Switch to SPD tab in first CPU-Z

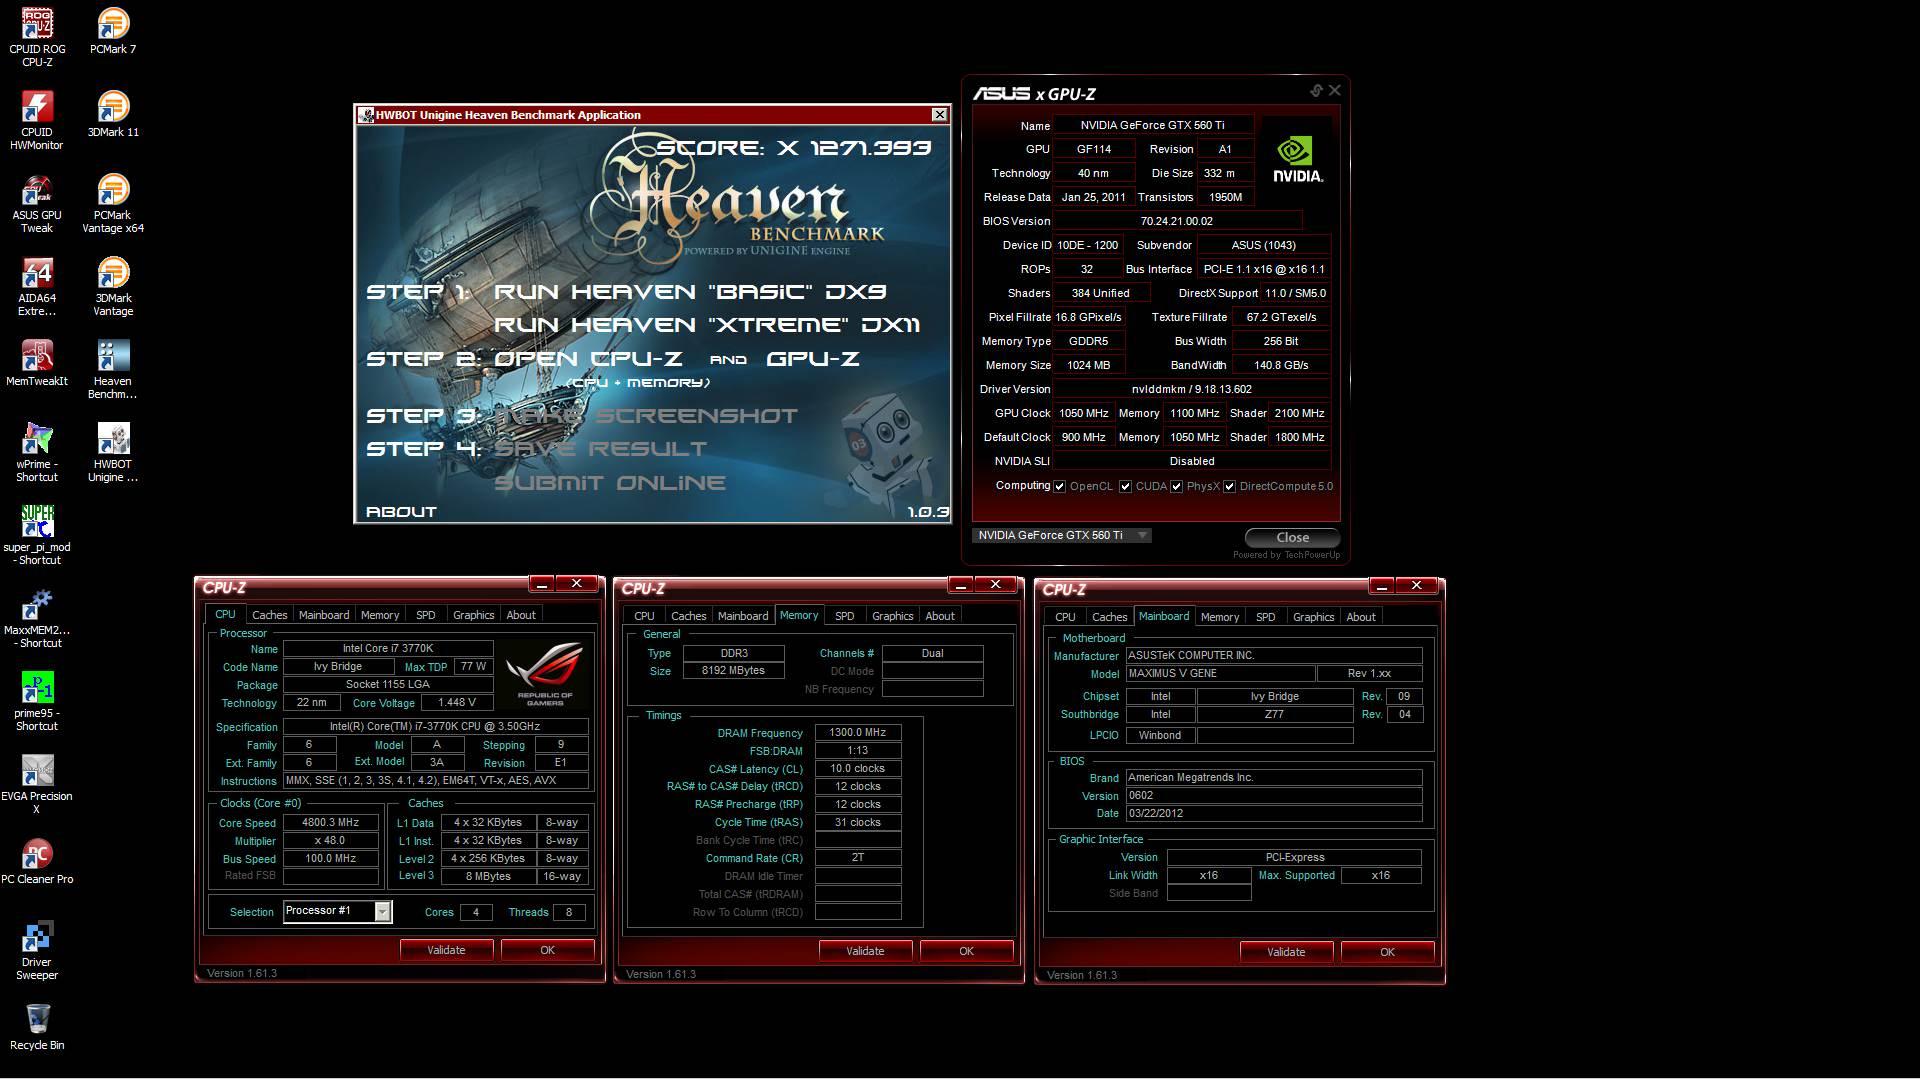[x=425, y=615]
